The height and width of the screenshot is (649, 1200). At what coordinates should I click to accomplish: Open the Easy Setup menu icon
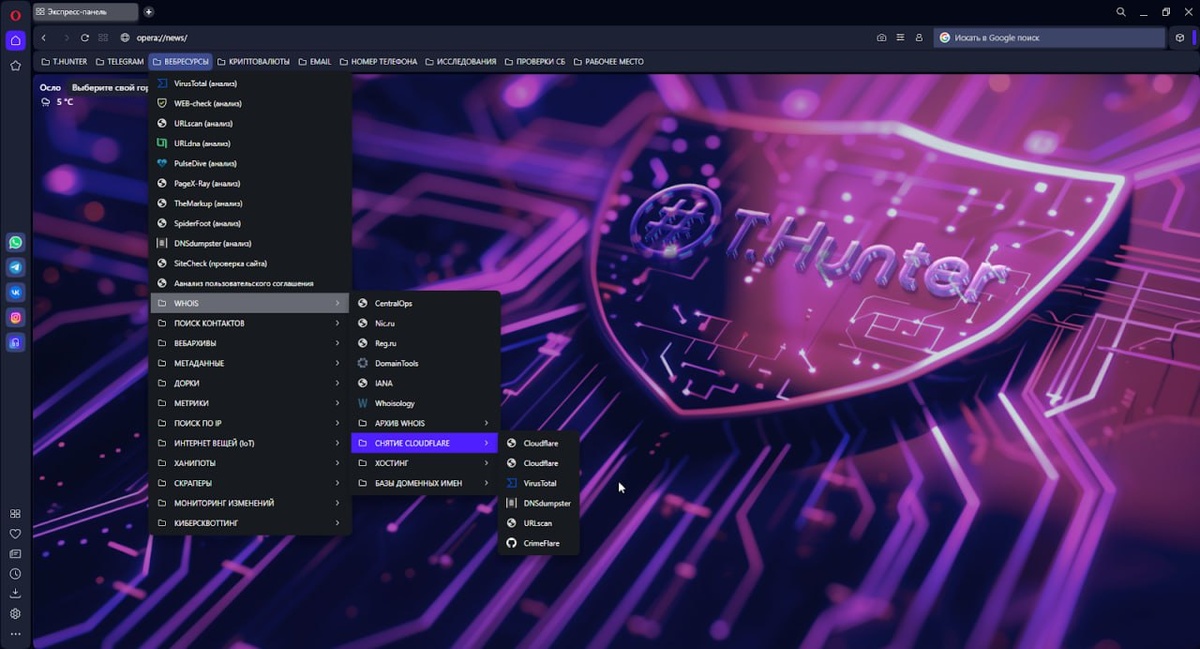click(x=900, y=38)
